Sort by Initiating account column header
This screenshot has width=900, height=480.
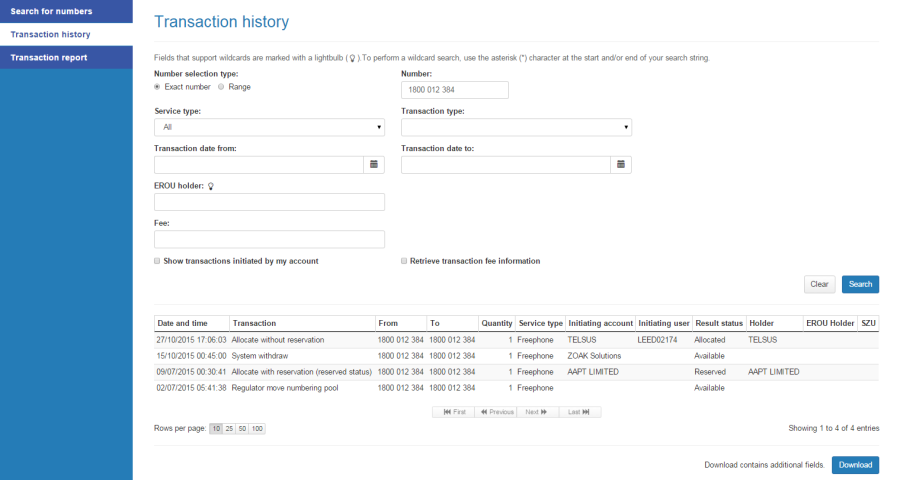(600, 323)
